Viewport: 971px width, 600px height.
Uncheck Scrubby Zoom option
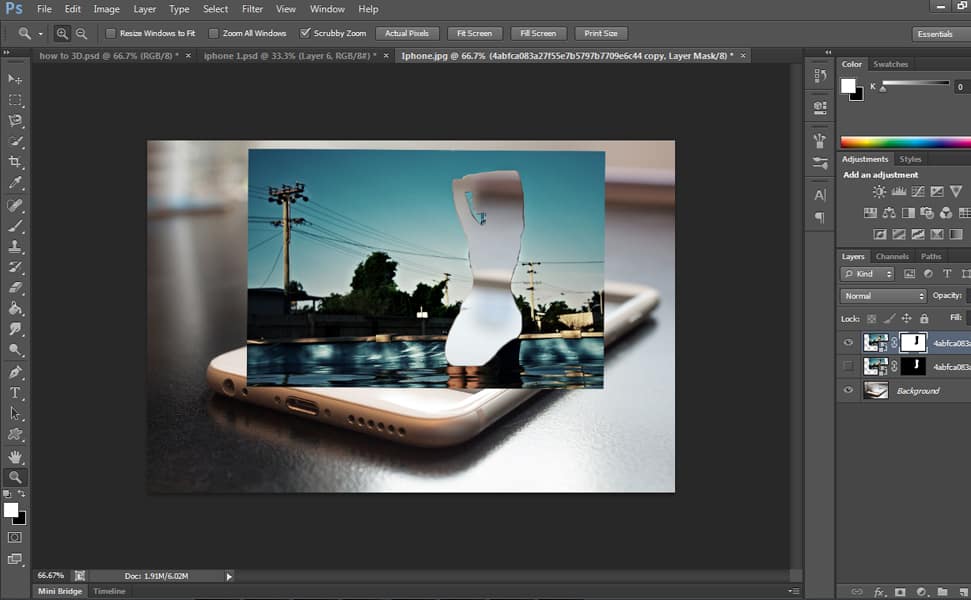[305, 33]
